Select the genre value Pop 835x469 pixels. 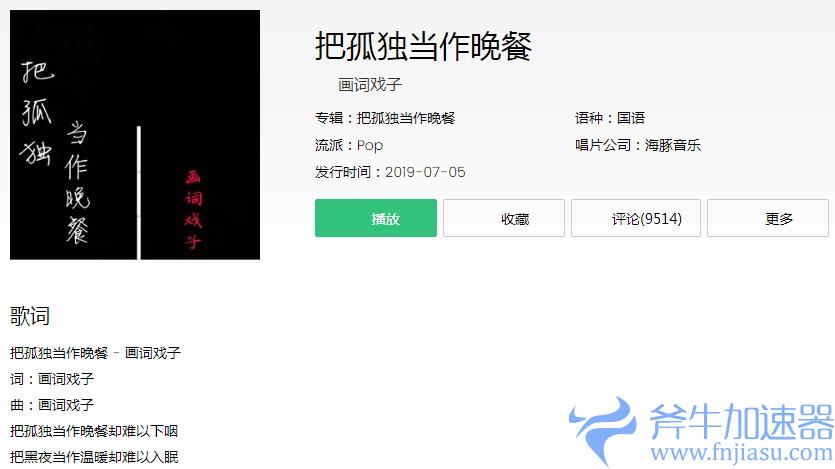370,145
